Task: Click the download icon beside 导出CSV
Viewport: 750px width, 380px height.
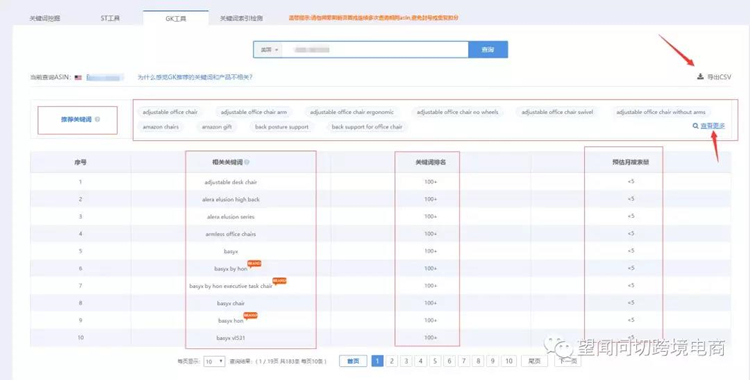Action: [700, 77]
